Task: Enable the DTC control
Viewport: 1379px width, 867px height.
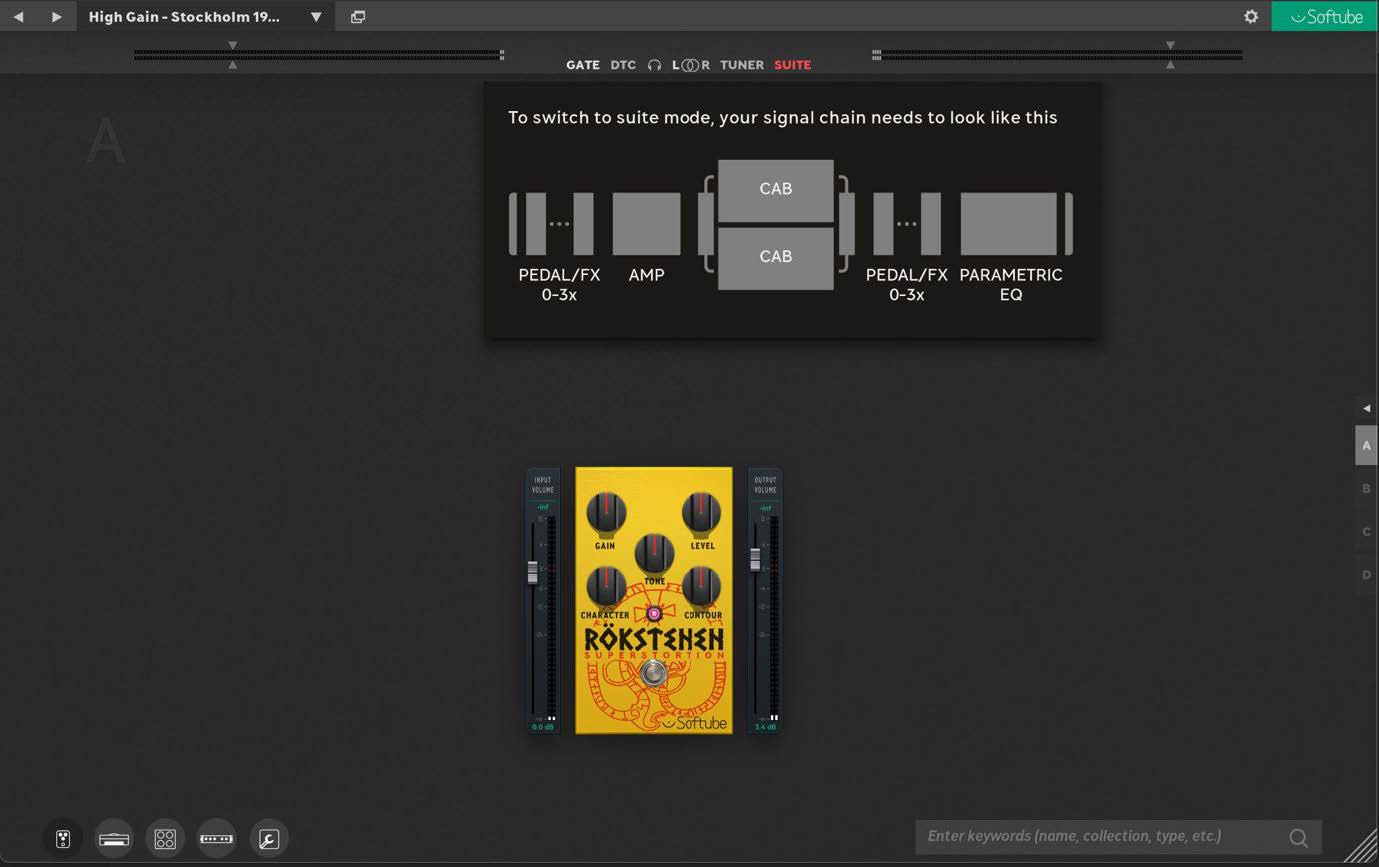Action: click(x=623, y=64)
